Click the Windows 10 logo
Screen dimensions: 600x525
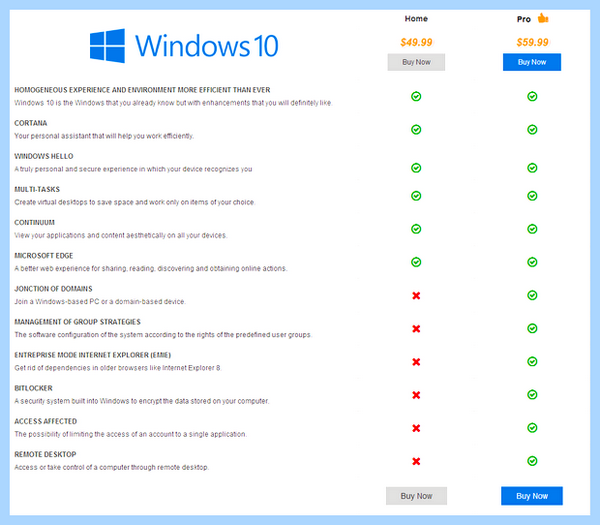[x=184, y=46]
